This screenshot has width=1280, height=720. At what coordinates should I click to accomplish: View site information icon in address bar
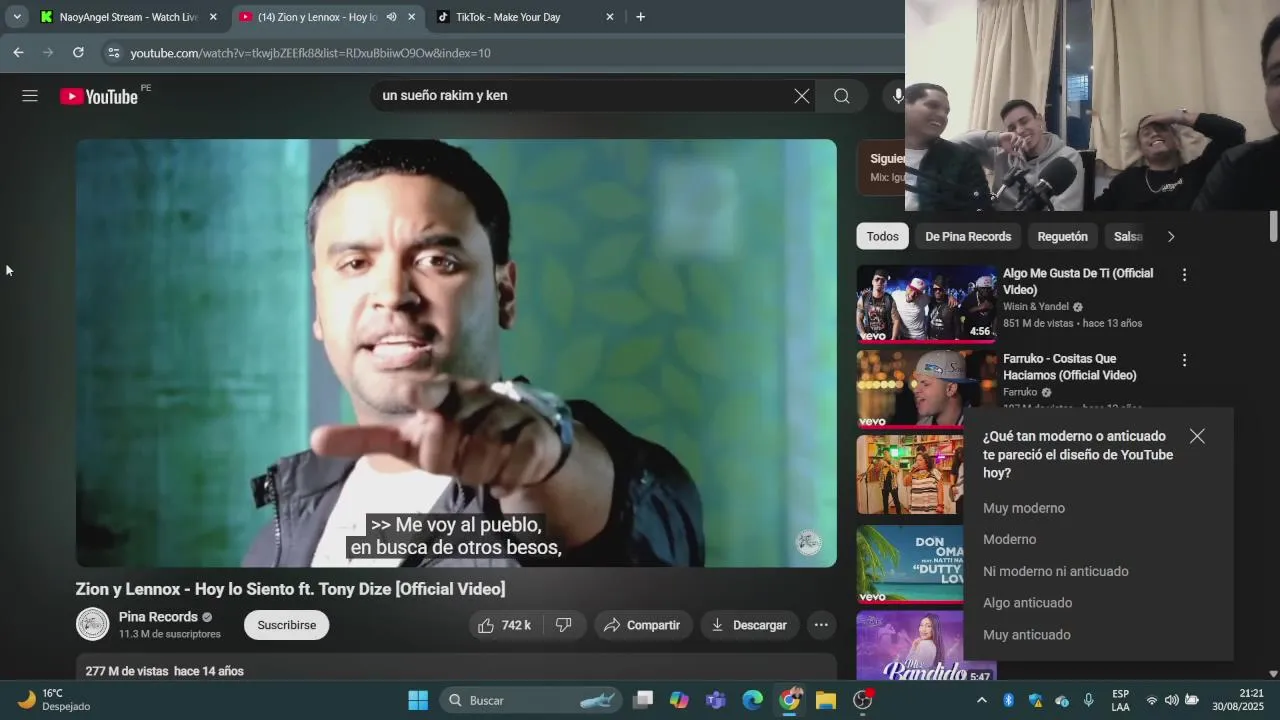coord(113,53)
